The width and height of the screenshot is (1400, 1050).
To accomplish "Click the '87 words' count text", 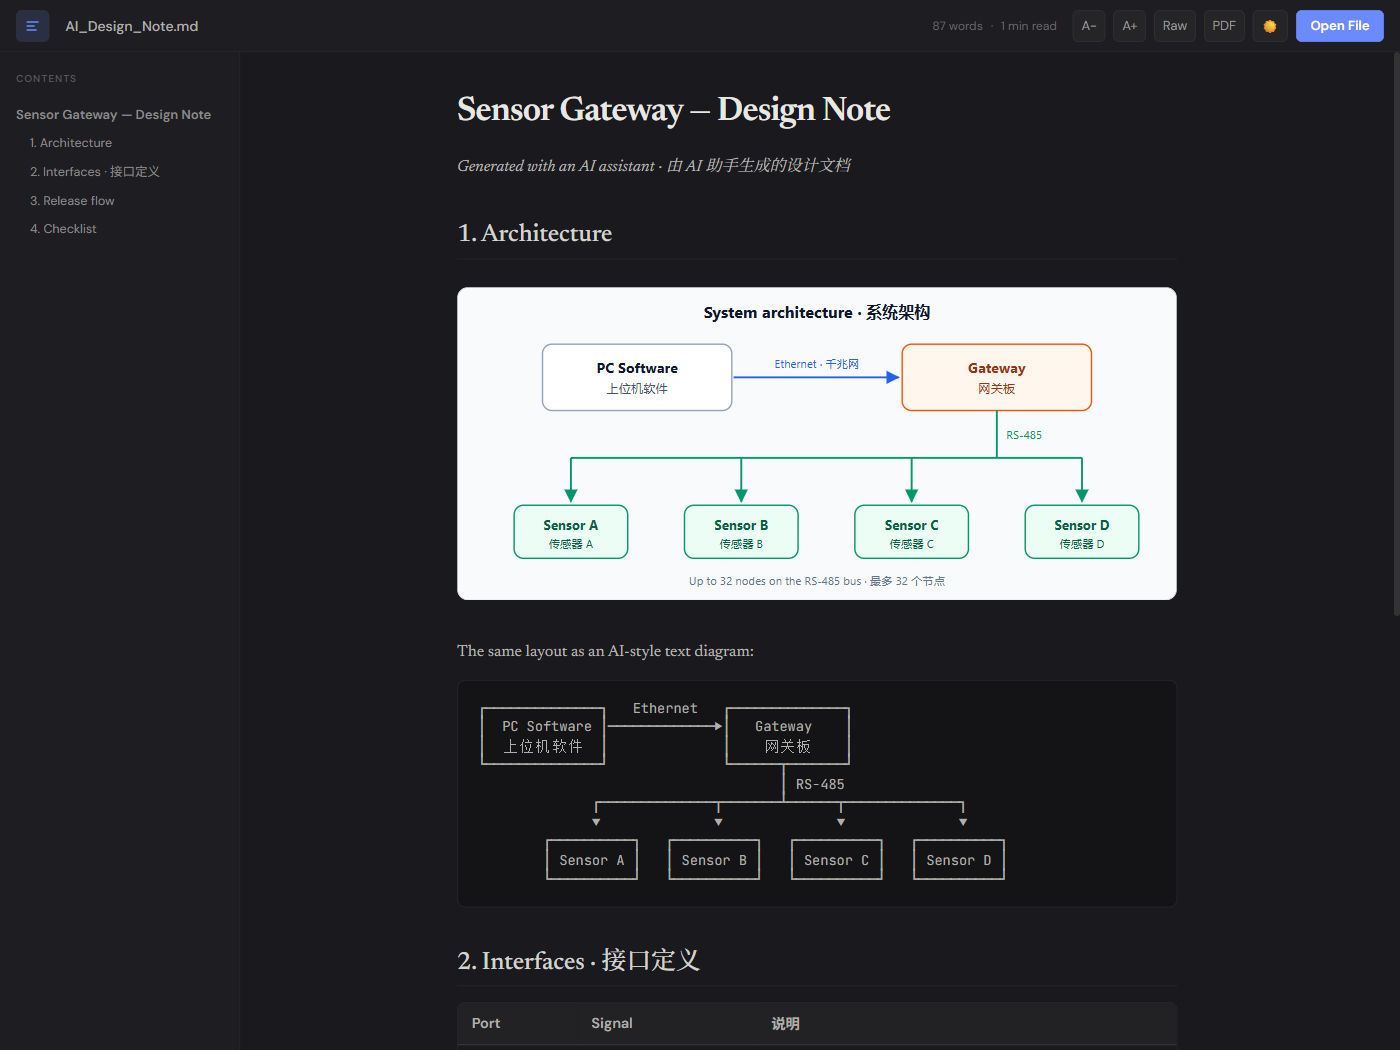I will (x=957, y=26).
